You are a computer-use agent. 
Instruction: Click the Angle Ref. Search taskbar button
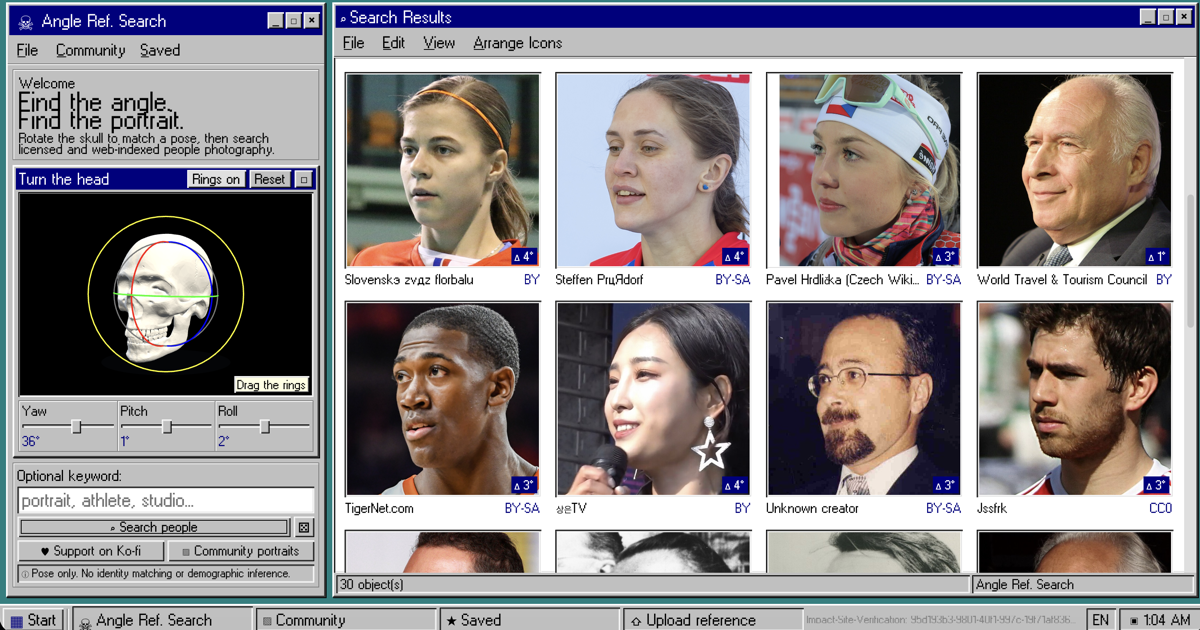pyautogui.click(x=162, y=620)
